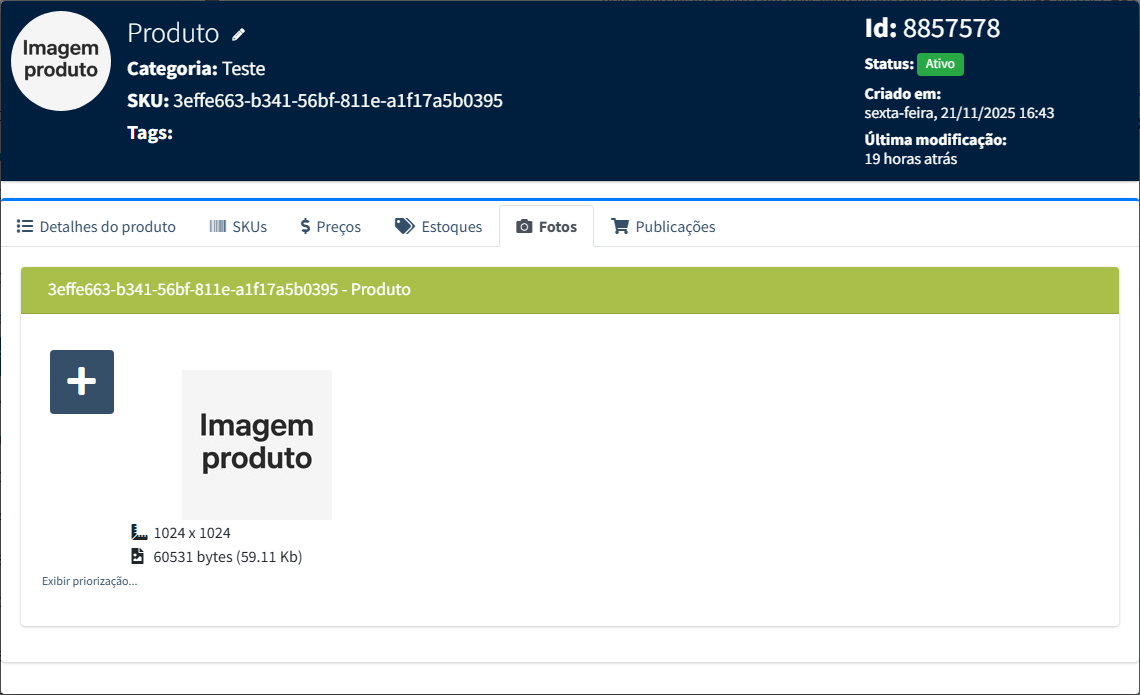Switch to the SKUs tab
1140x695 pixels.
(x=238, y=227)
